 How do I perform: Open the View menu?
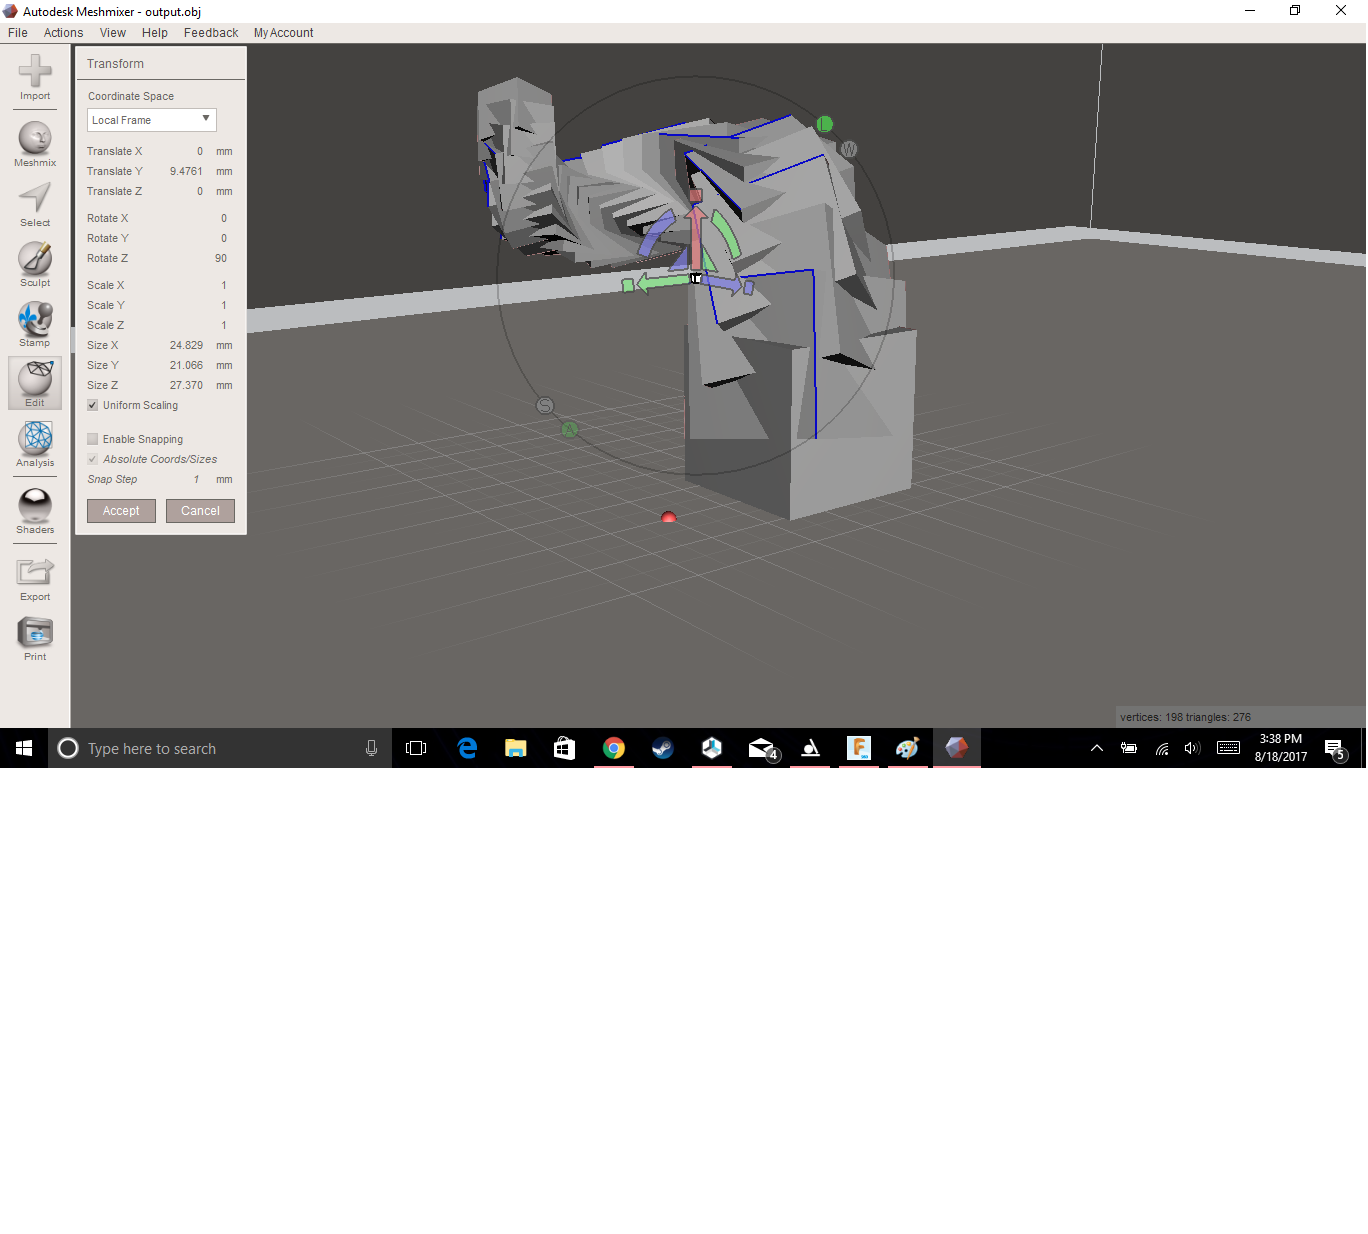click(113, 33)
